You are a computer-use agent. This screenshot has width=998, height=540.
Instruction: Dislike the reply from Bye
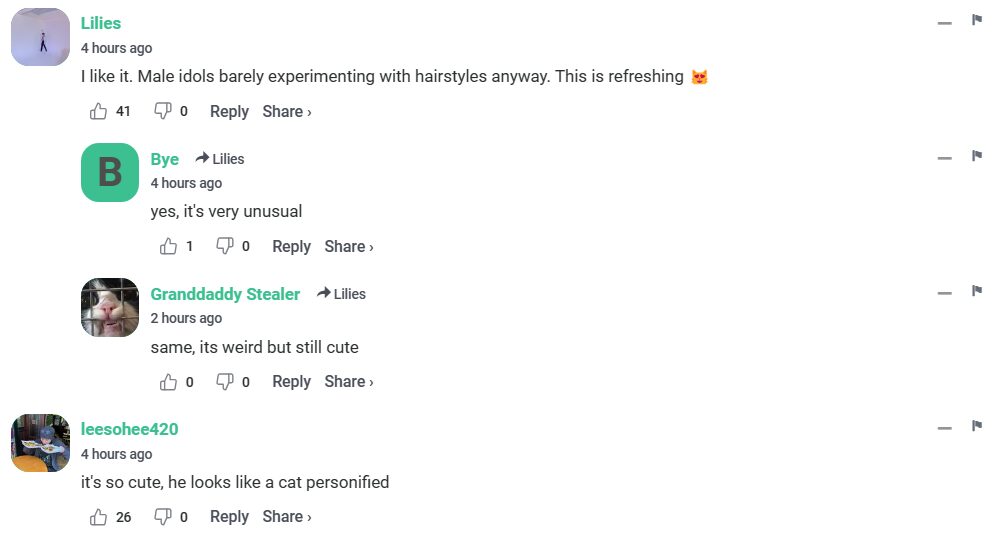(x=225, y=247)
